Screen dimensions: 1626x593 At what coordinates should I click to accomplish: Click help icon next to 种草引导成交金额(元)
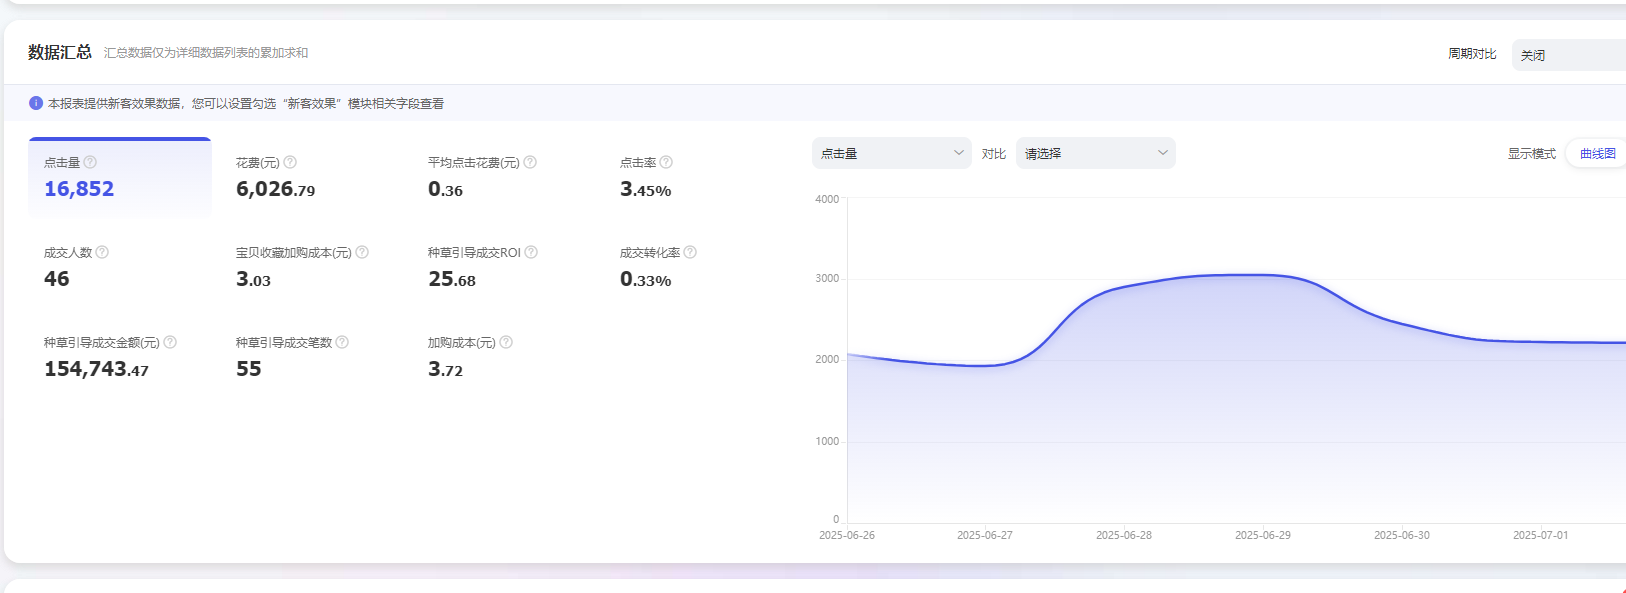coord(170,342)
